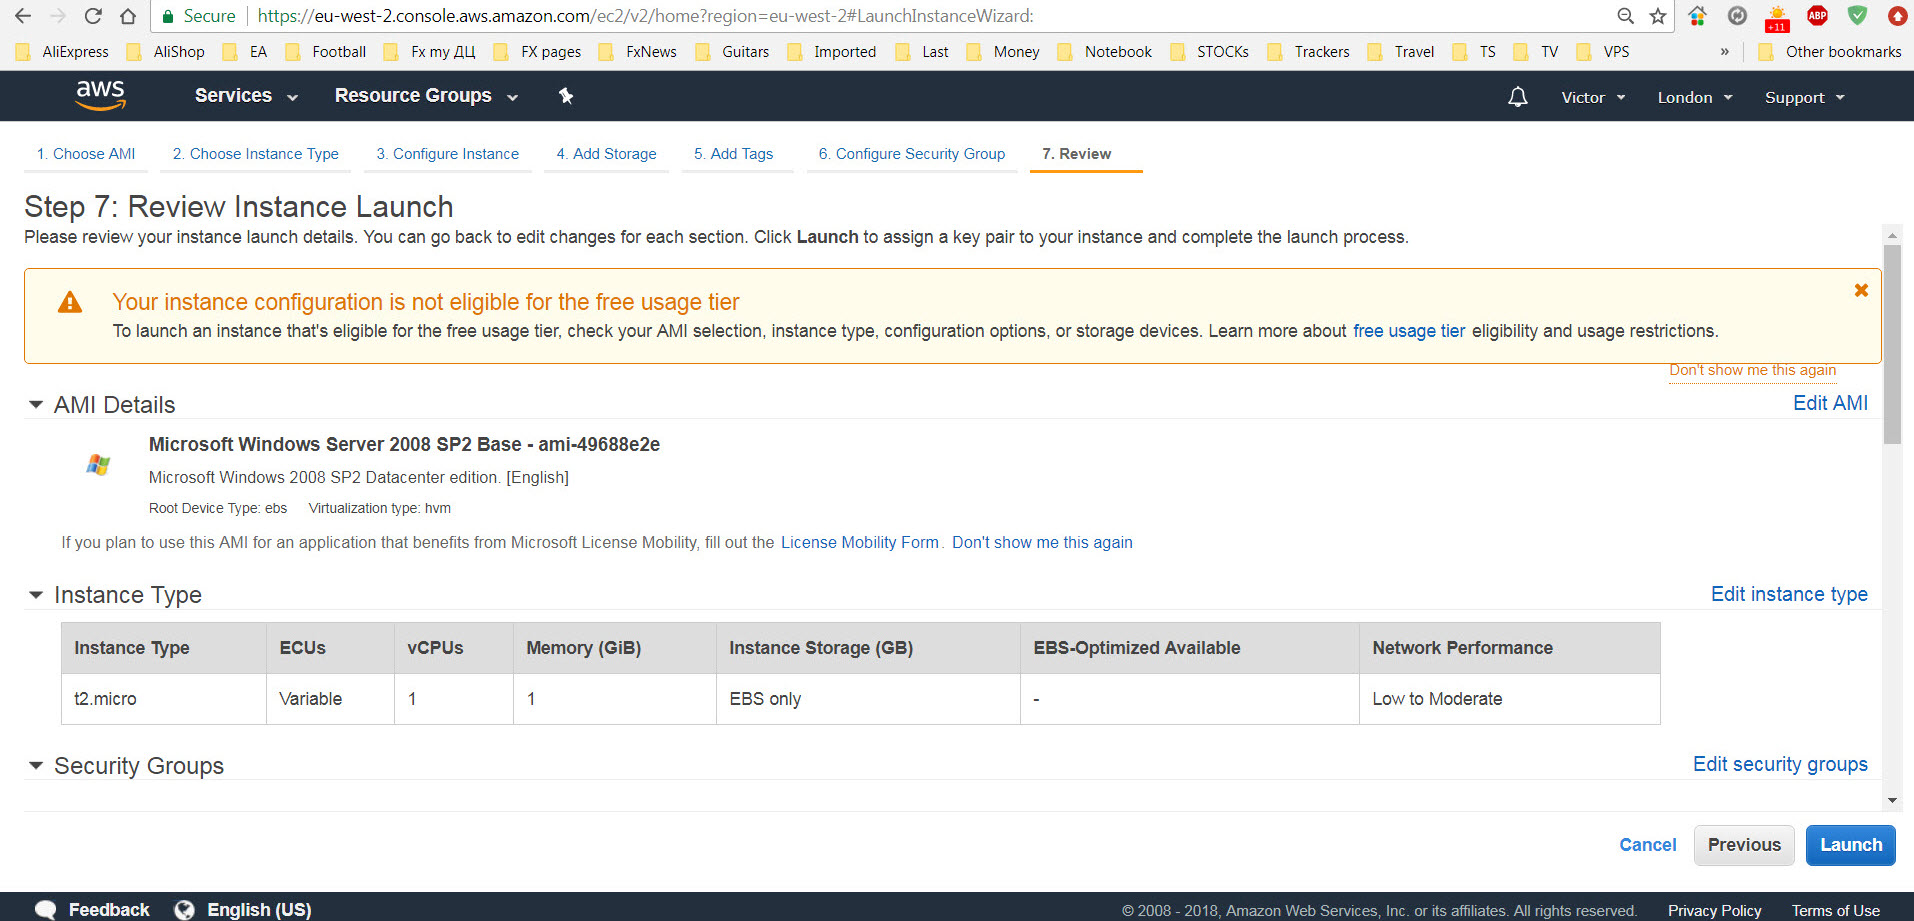Dismiss the free tier warning with X
The width and height of the screenshot is (1914, 921).
[x=1861, y=290]
